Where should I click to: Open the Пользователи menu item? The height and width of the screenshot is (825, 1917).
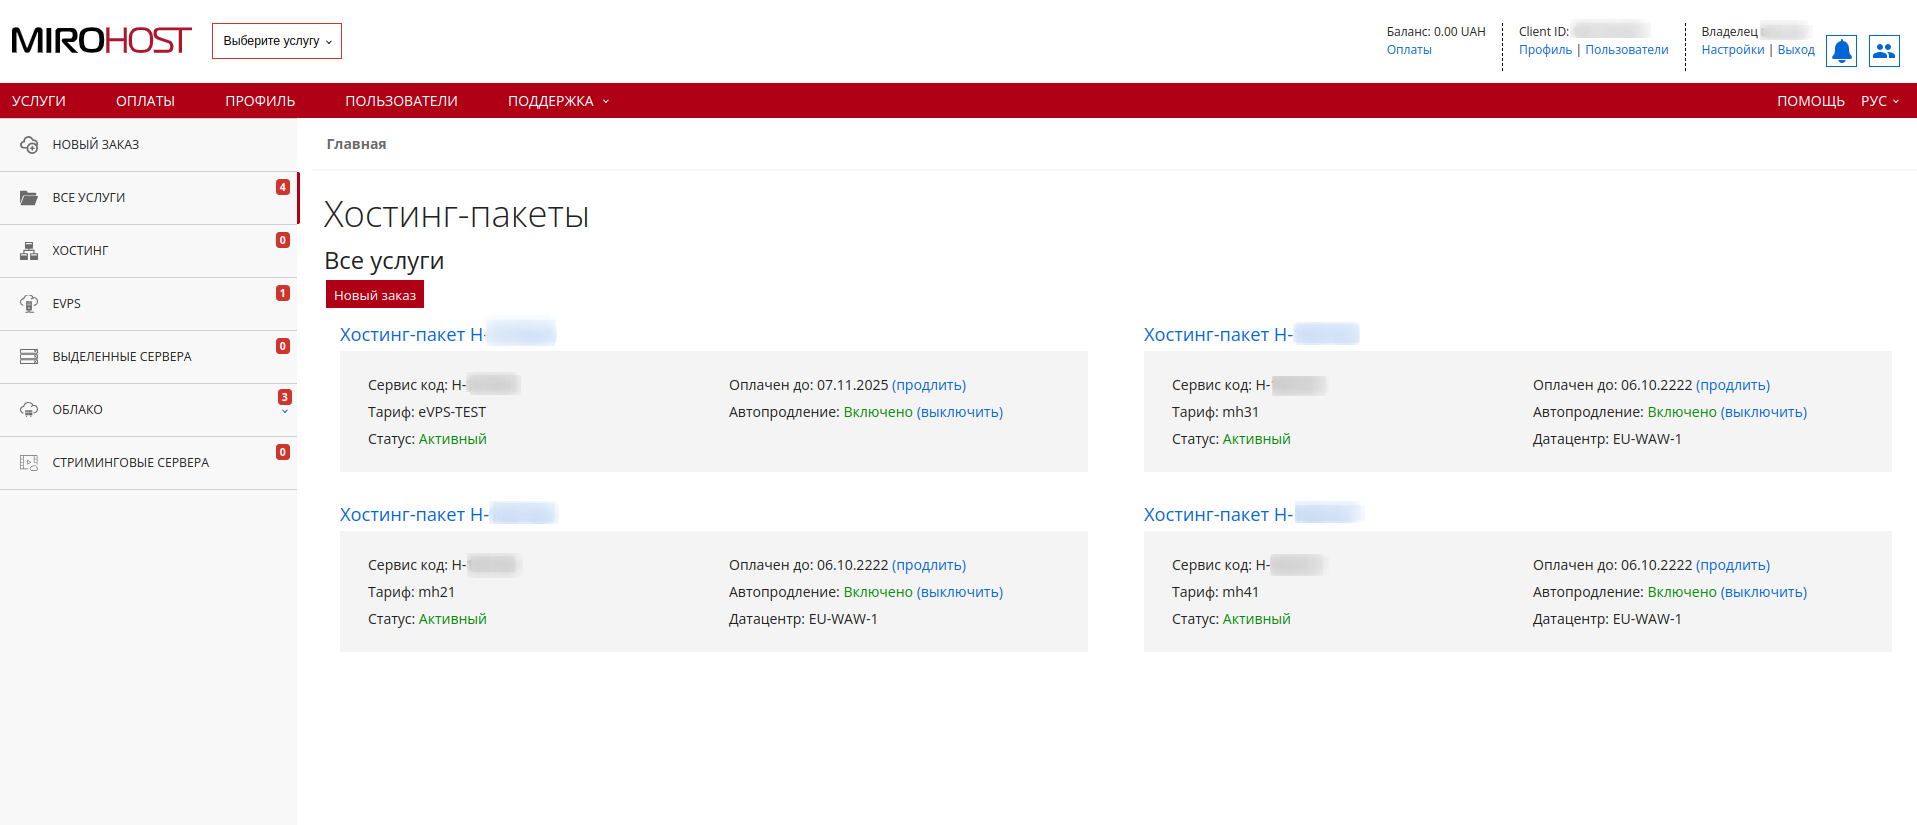[401, 101]
